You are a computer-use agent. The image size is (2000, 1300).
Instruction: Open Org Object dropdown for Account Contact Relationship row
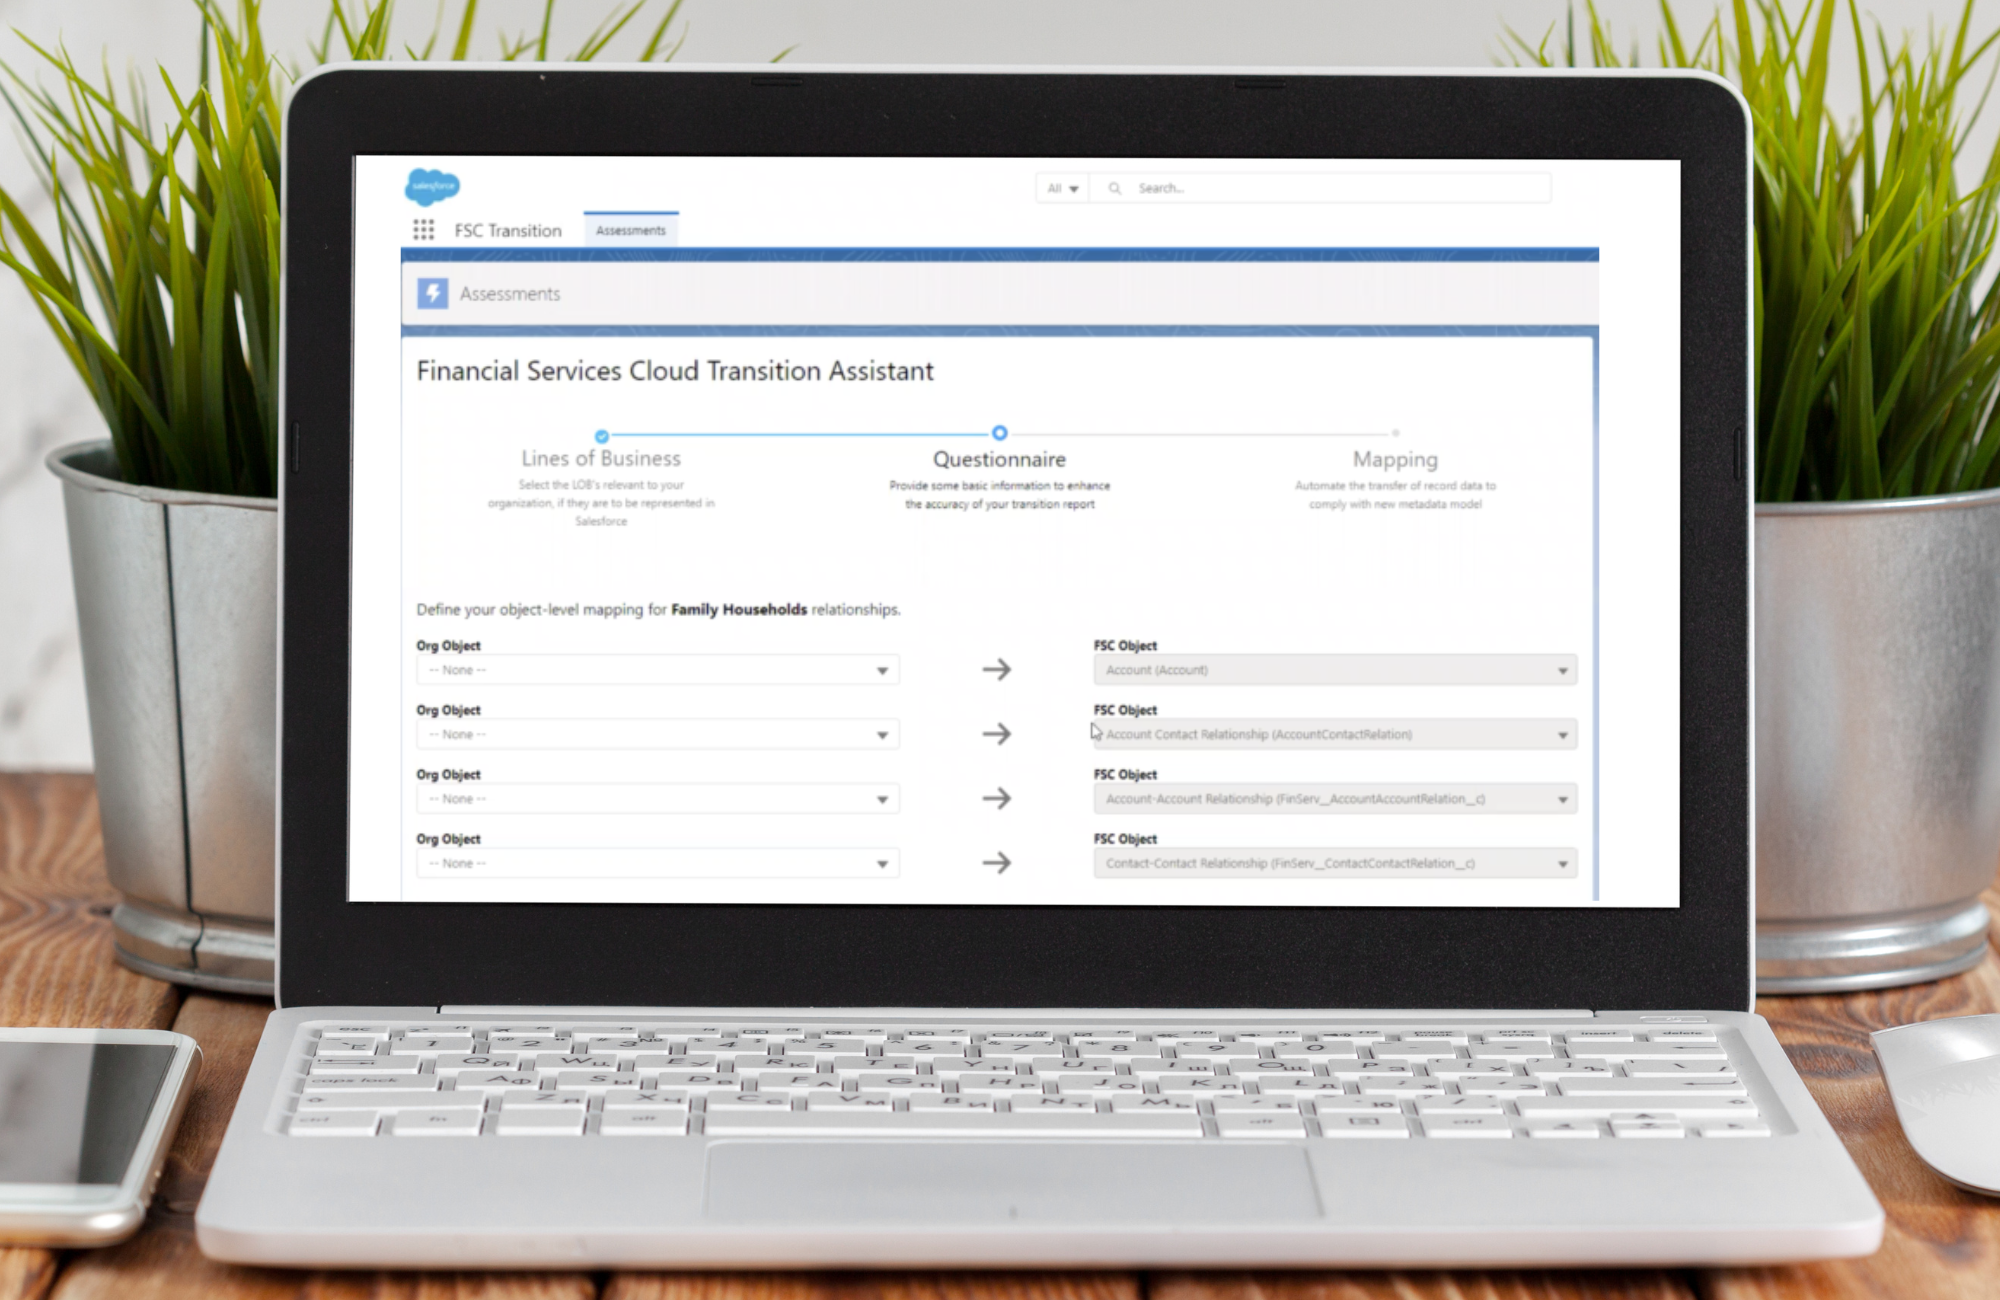(658, 734)
